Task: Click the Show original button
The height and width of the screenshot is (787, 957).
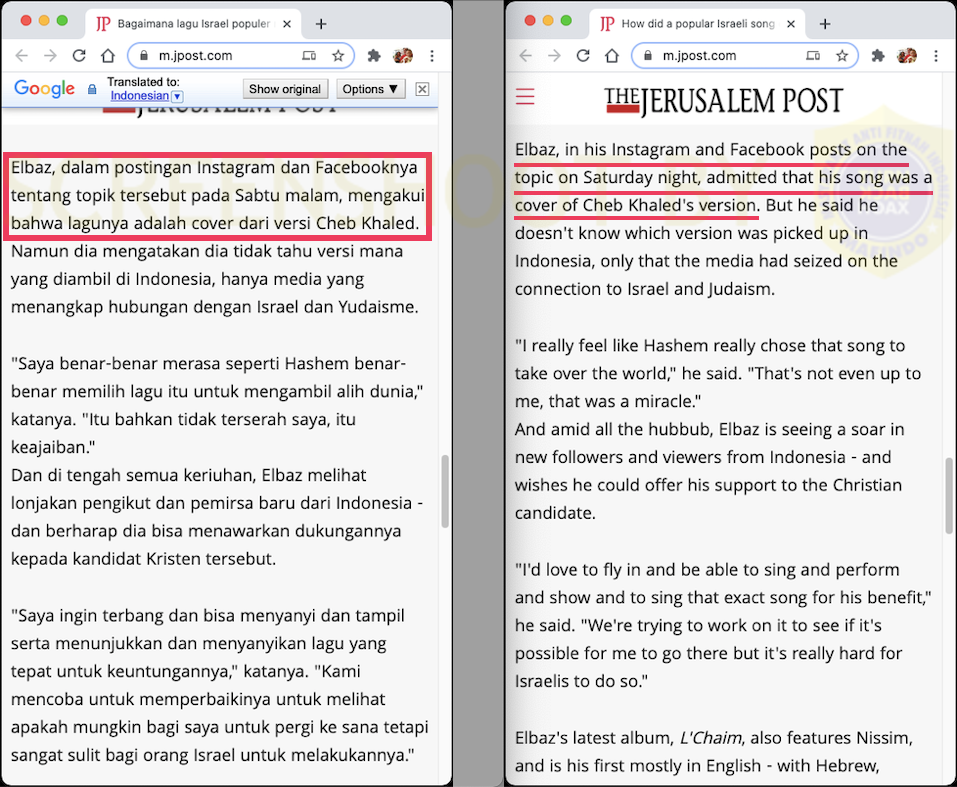Action: pos(285,89)
